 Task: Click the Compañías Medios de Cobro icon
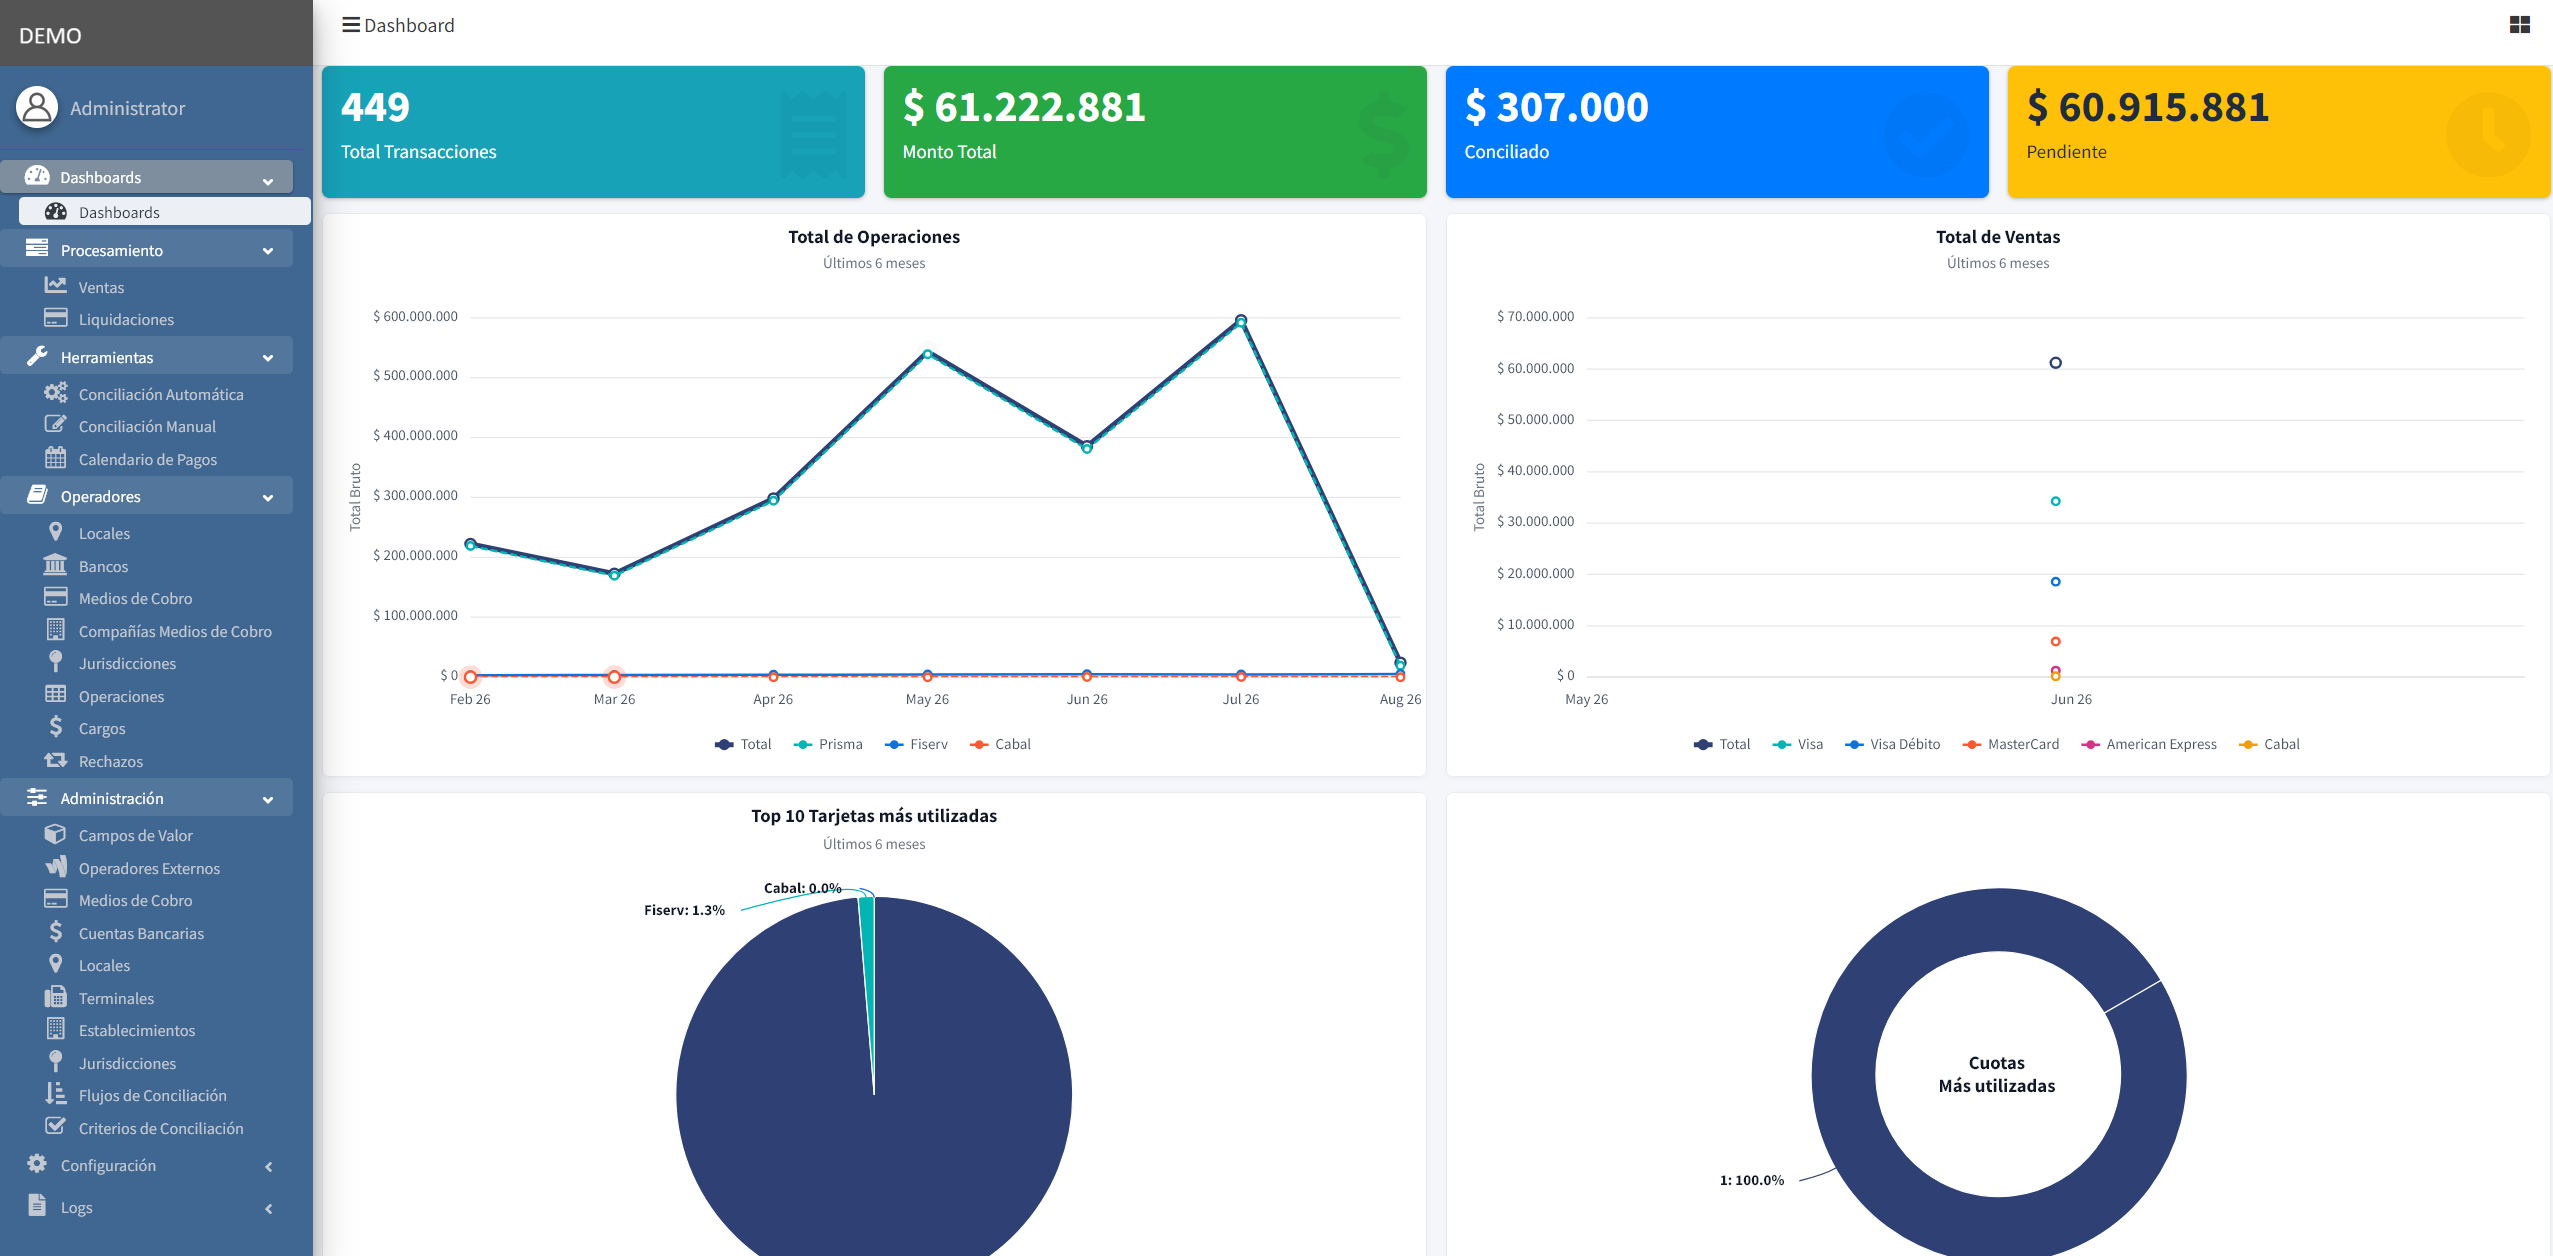click(x=55, y=630)
